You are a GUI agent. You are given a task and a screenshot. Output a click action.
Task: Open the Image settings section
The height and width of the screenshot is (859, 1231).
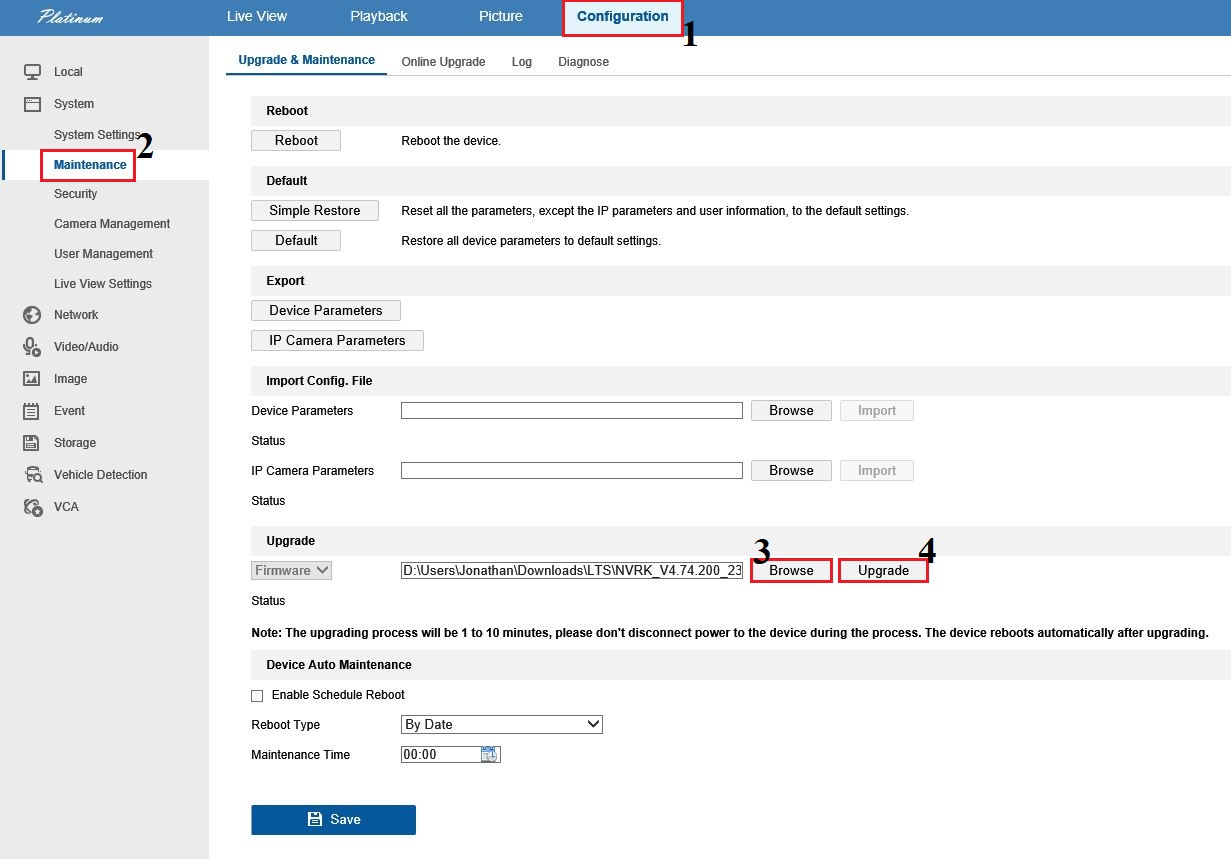coord(70,378)
